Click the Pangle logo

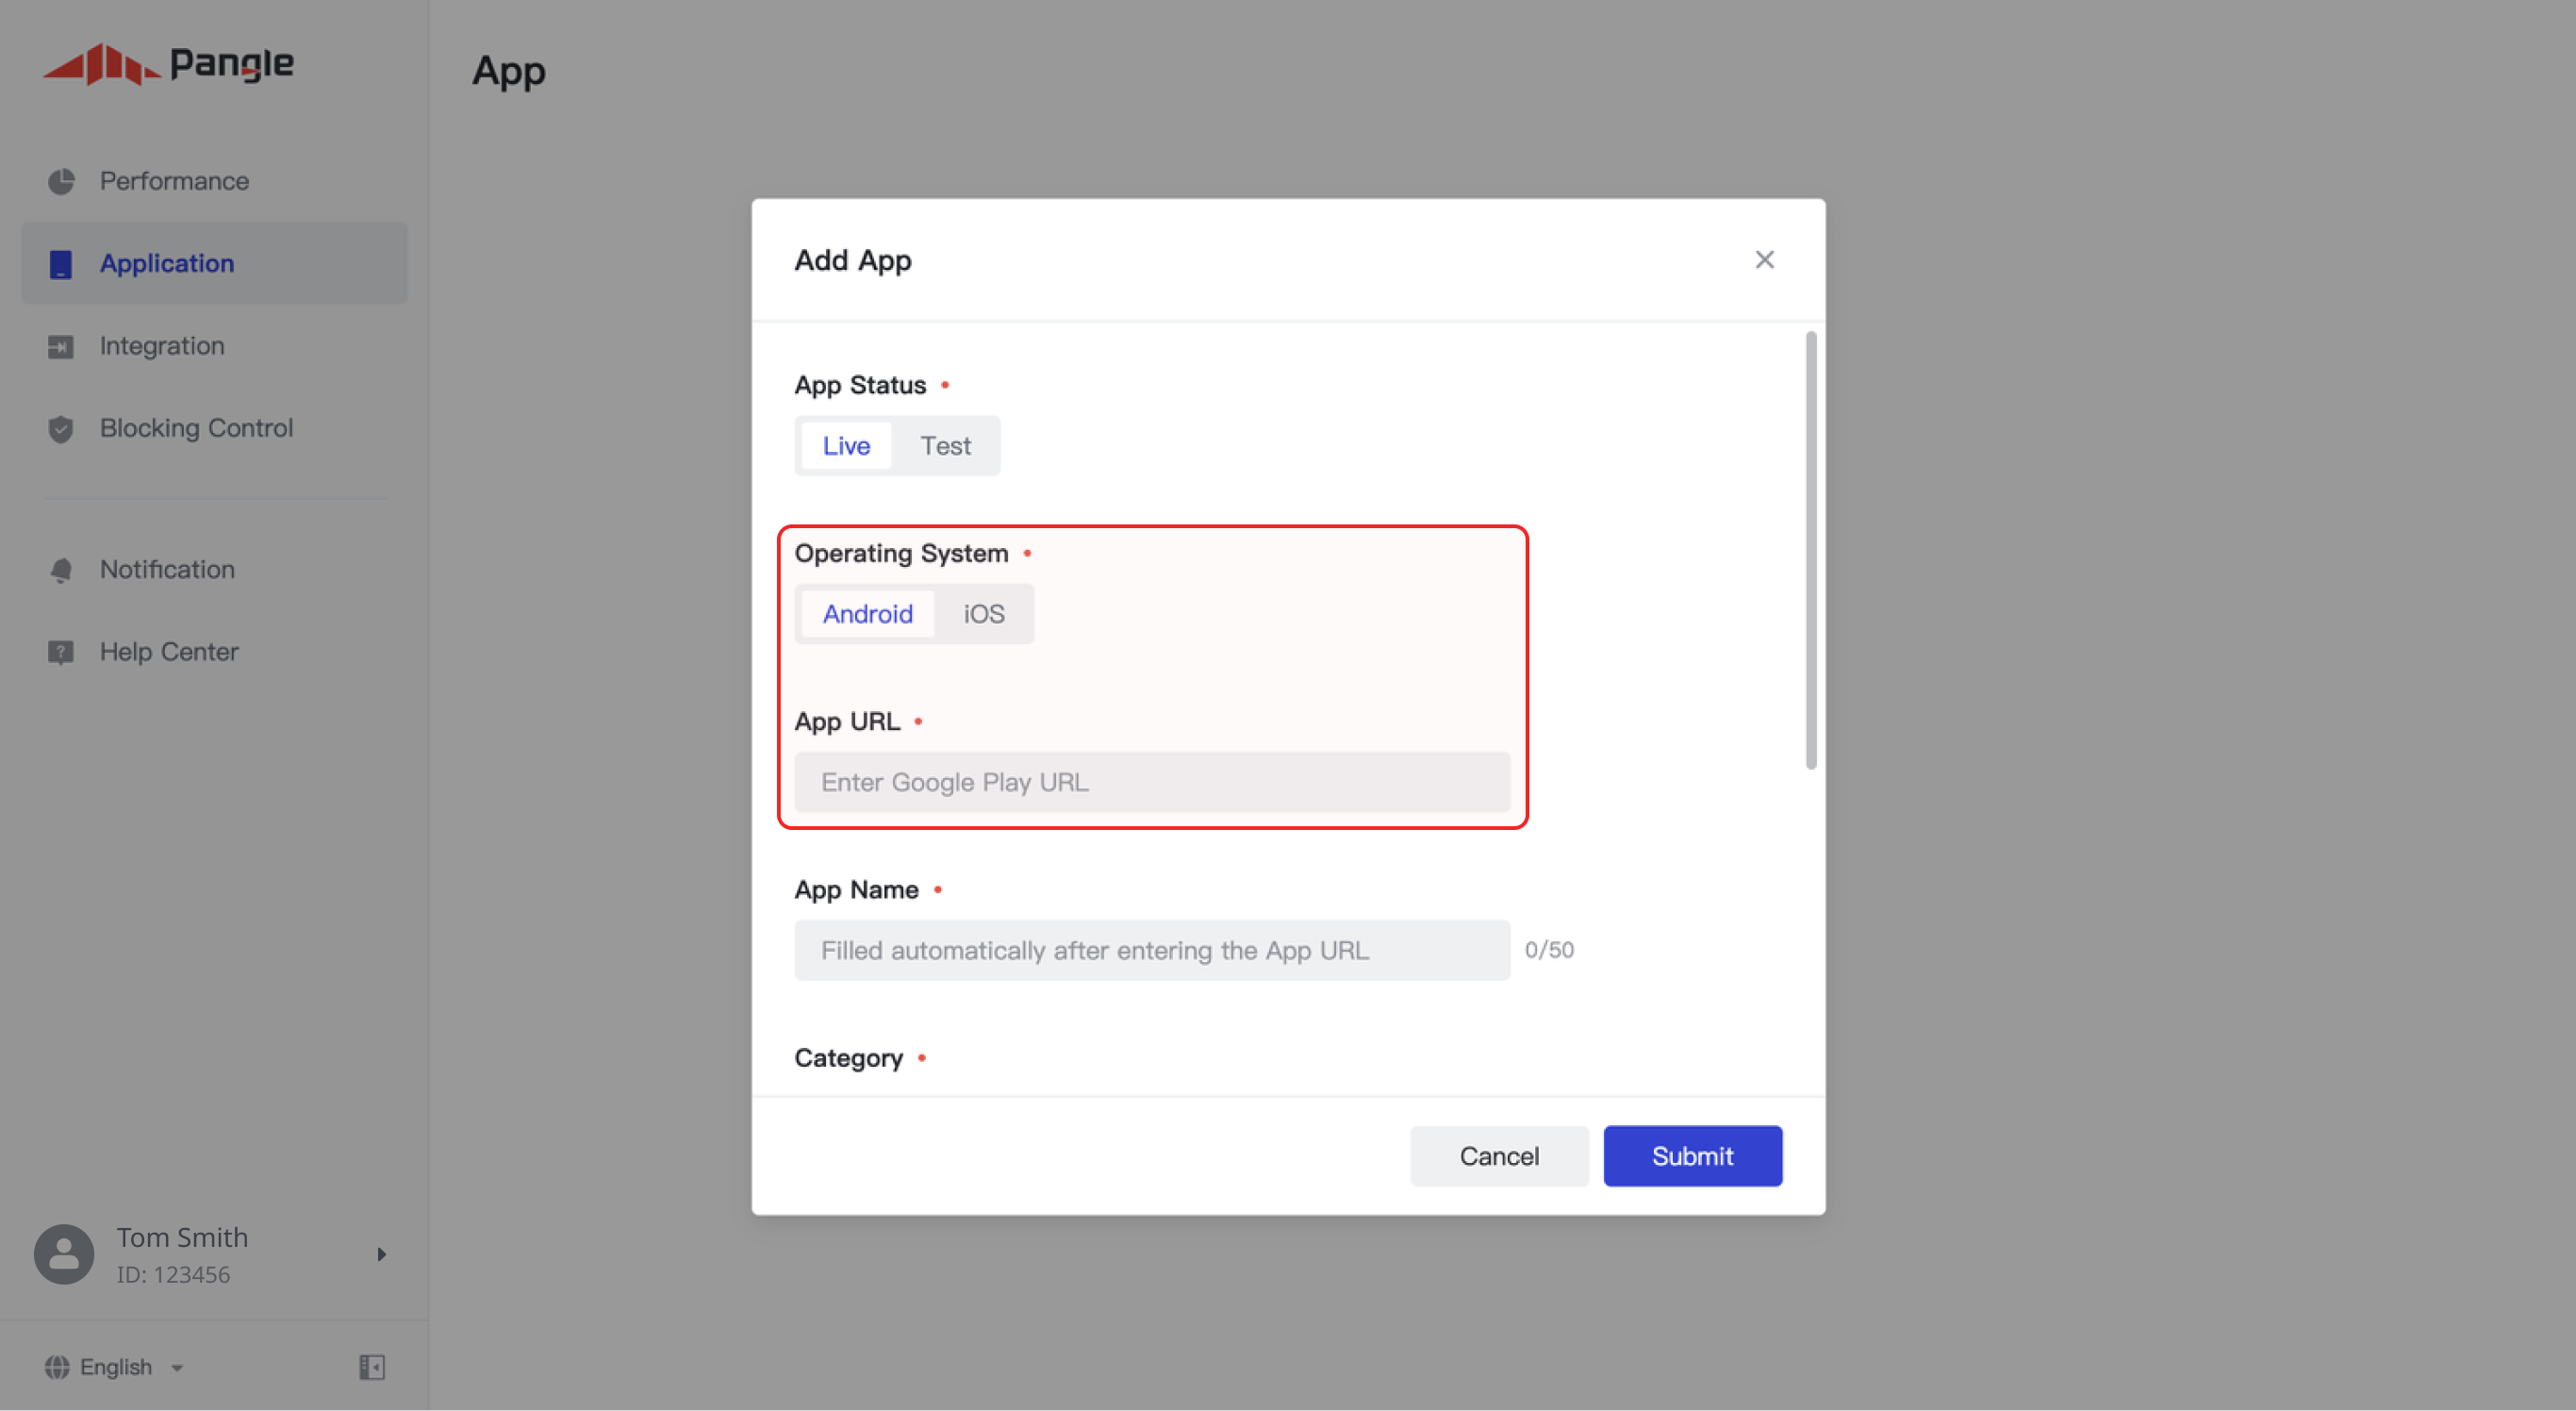[168, 64]
